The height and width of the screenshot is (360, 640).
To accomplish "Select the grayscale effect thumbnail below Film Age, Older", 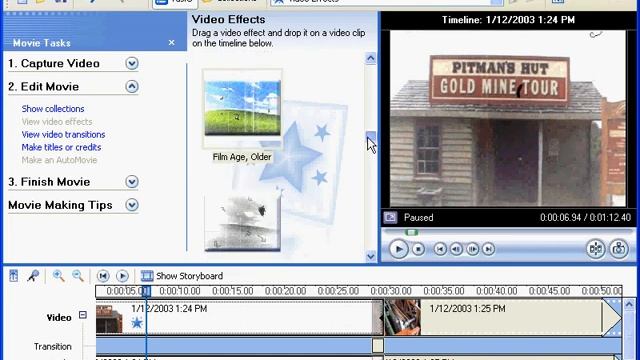I will point(242,223).
